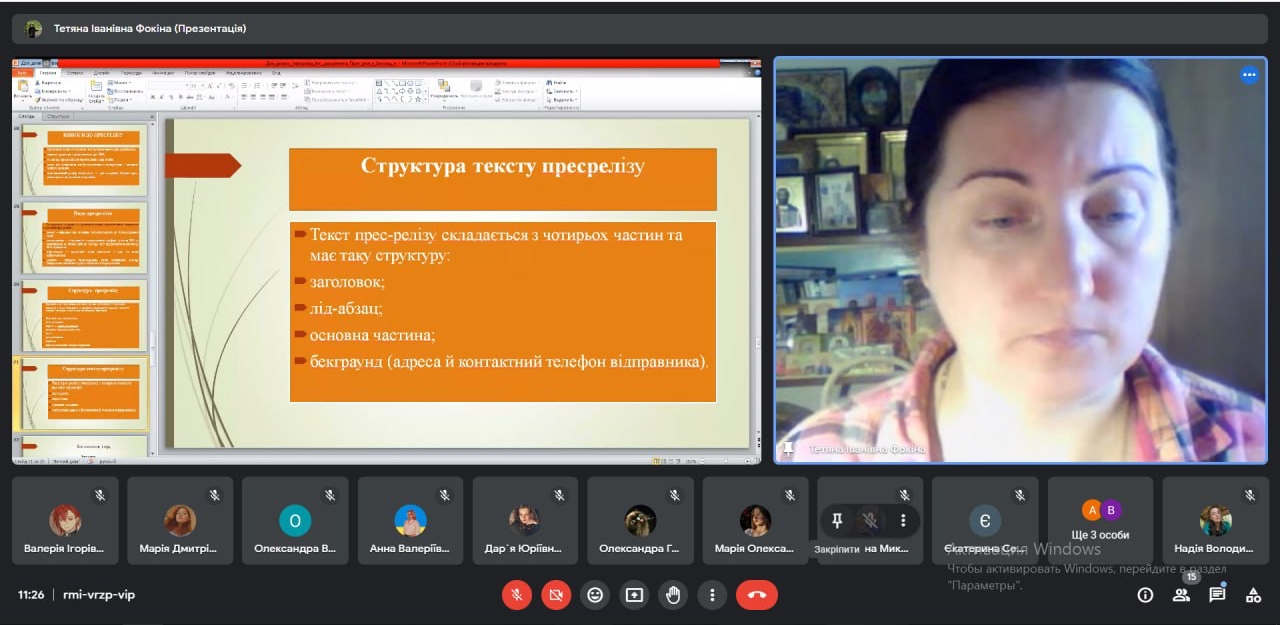
Task: Click the meeting code rmi-vrzp-vip
Action: 99,595
